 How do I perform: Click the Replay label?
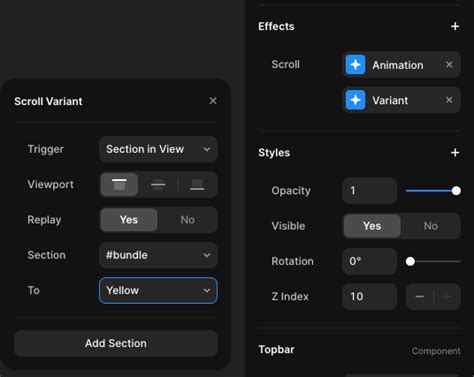click(x=44, y=220)
